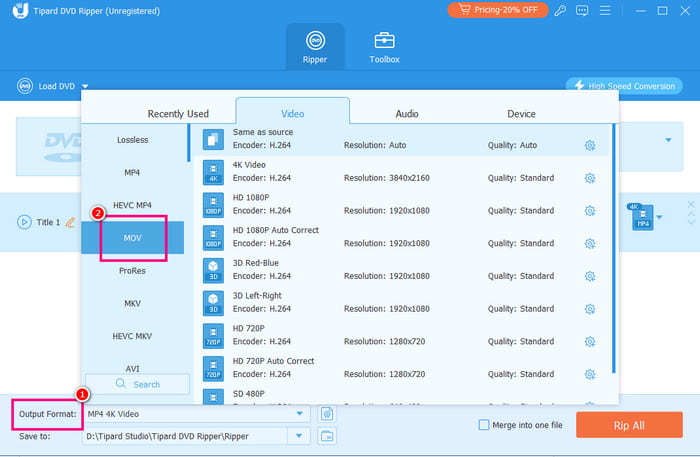
Task: Choose the SD 480P preset icon
Action: coord(213,397)
